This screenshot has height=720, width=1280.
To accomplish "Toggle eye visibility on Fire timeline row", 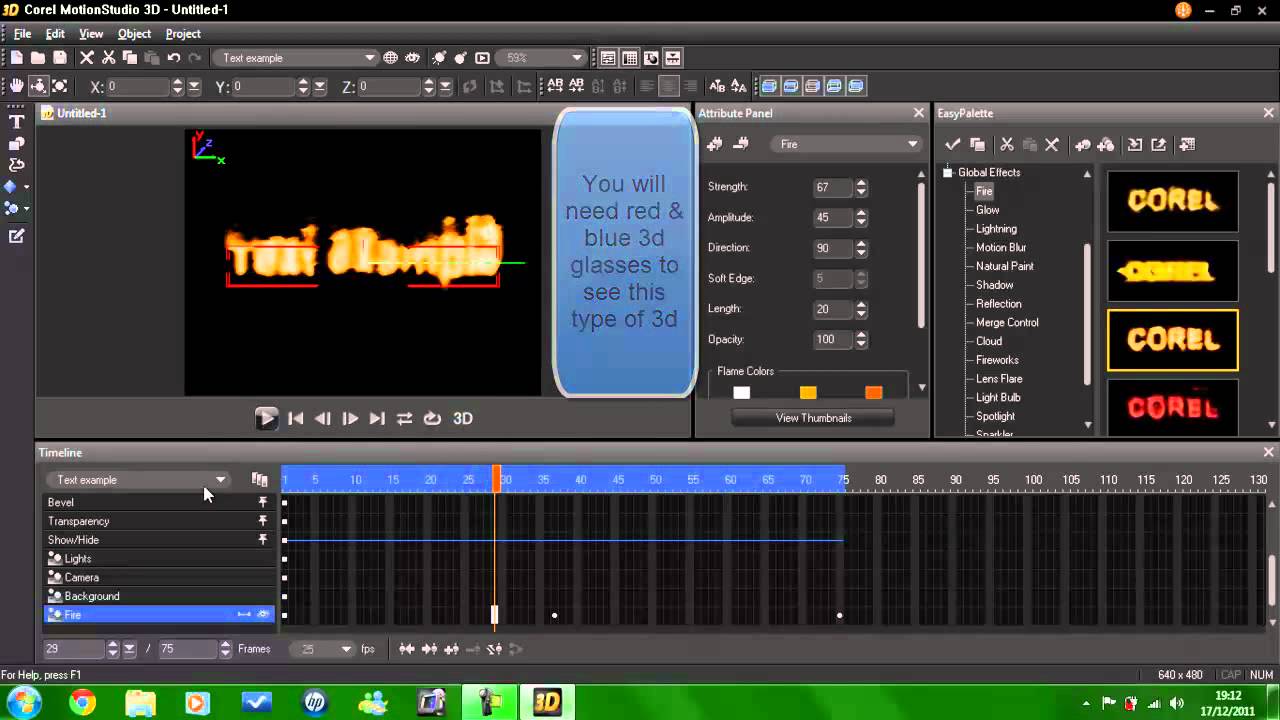I will coord(263,615).
